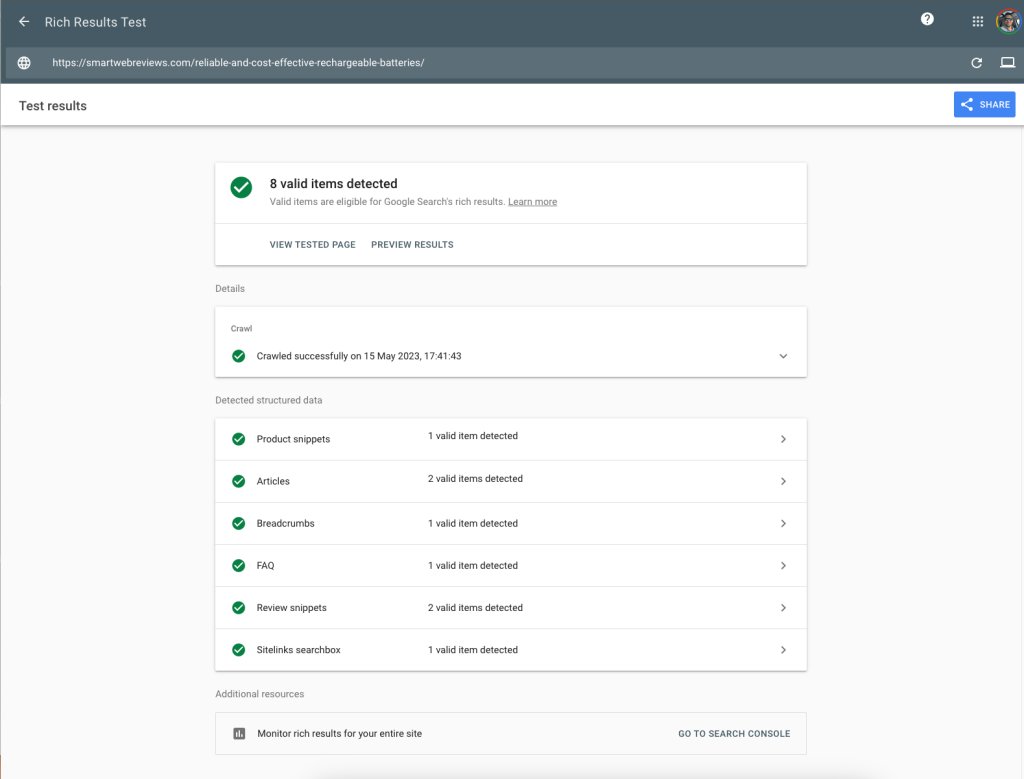The image size is (1024, 779).
Task: Open the help question mark icon
Action: (x=927, y=19)
